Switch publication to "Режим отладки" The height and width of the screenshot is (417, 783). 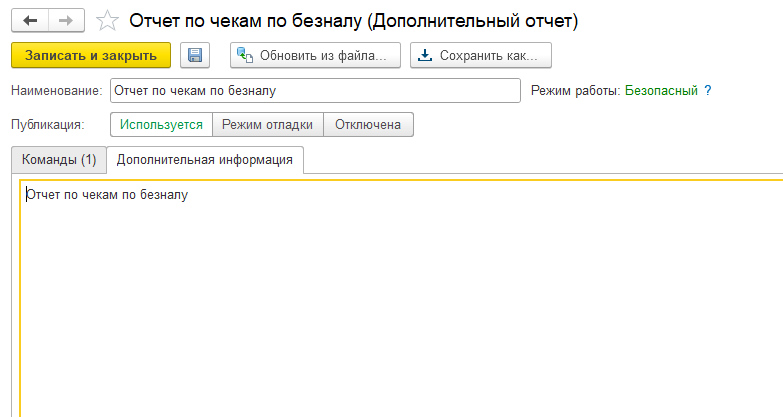pyautogui.click(x=267, y=125)
